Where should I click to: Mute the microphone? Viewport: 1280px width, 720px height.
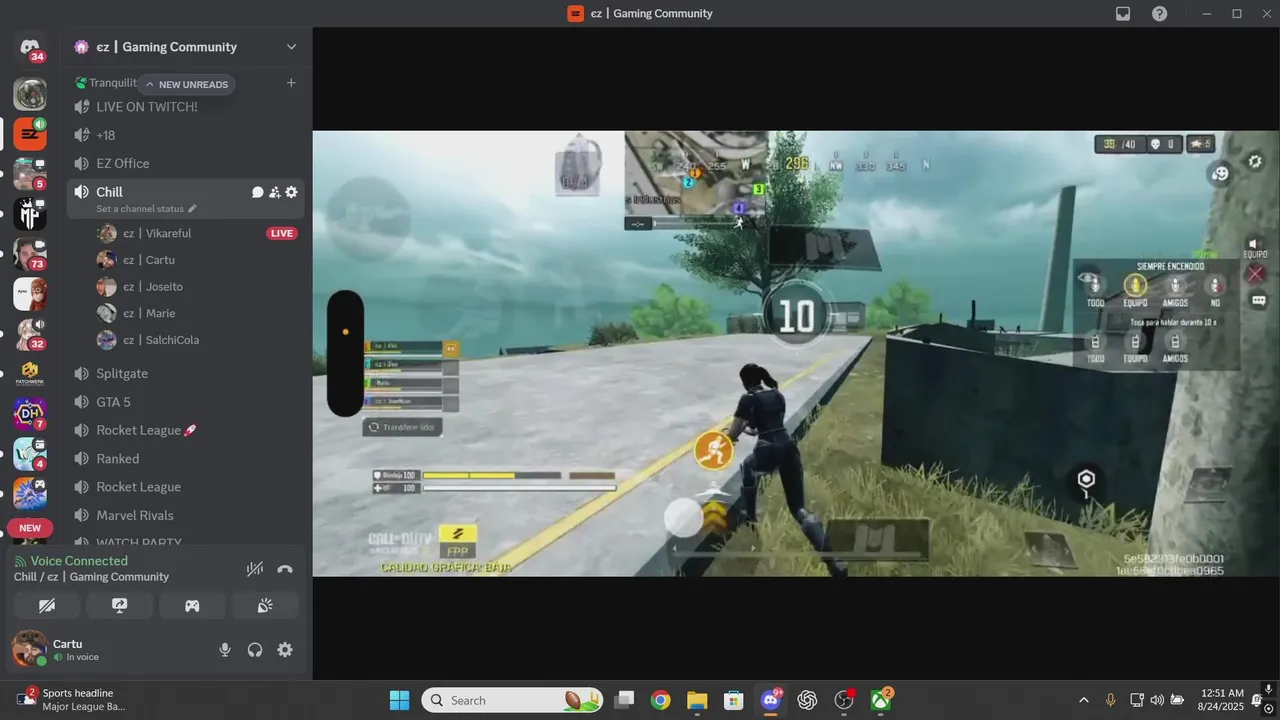click(x=225, y=650)
